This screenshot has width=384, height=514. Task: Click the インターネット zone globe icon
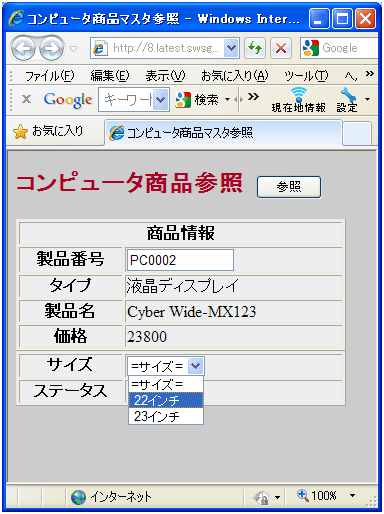click(79, 497)
